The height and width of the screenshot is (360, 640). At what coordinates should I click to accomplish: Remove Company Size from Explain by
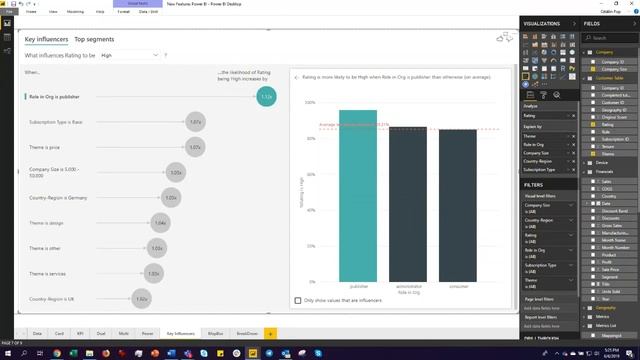[x=573, y=153]
